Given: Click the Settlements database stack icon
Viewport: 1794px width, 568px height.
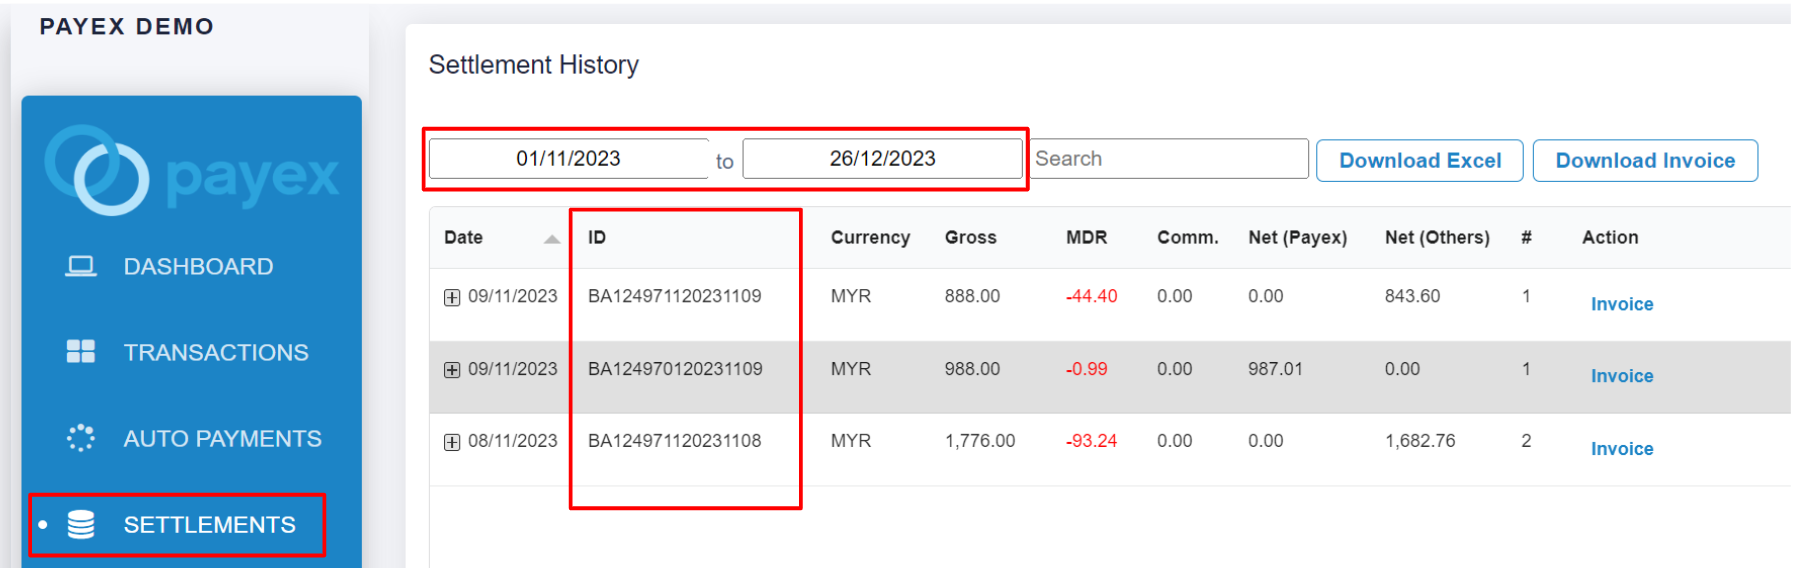Looking at the screenshot, I should pyautogui.click(x=81, y=524).
